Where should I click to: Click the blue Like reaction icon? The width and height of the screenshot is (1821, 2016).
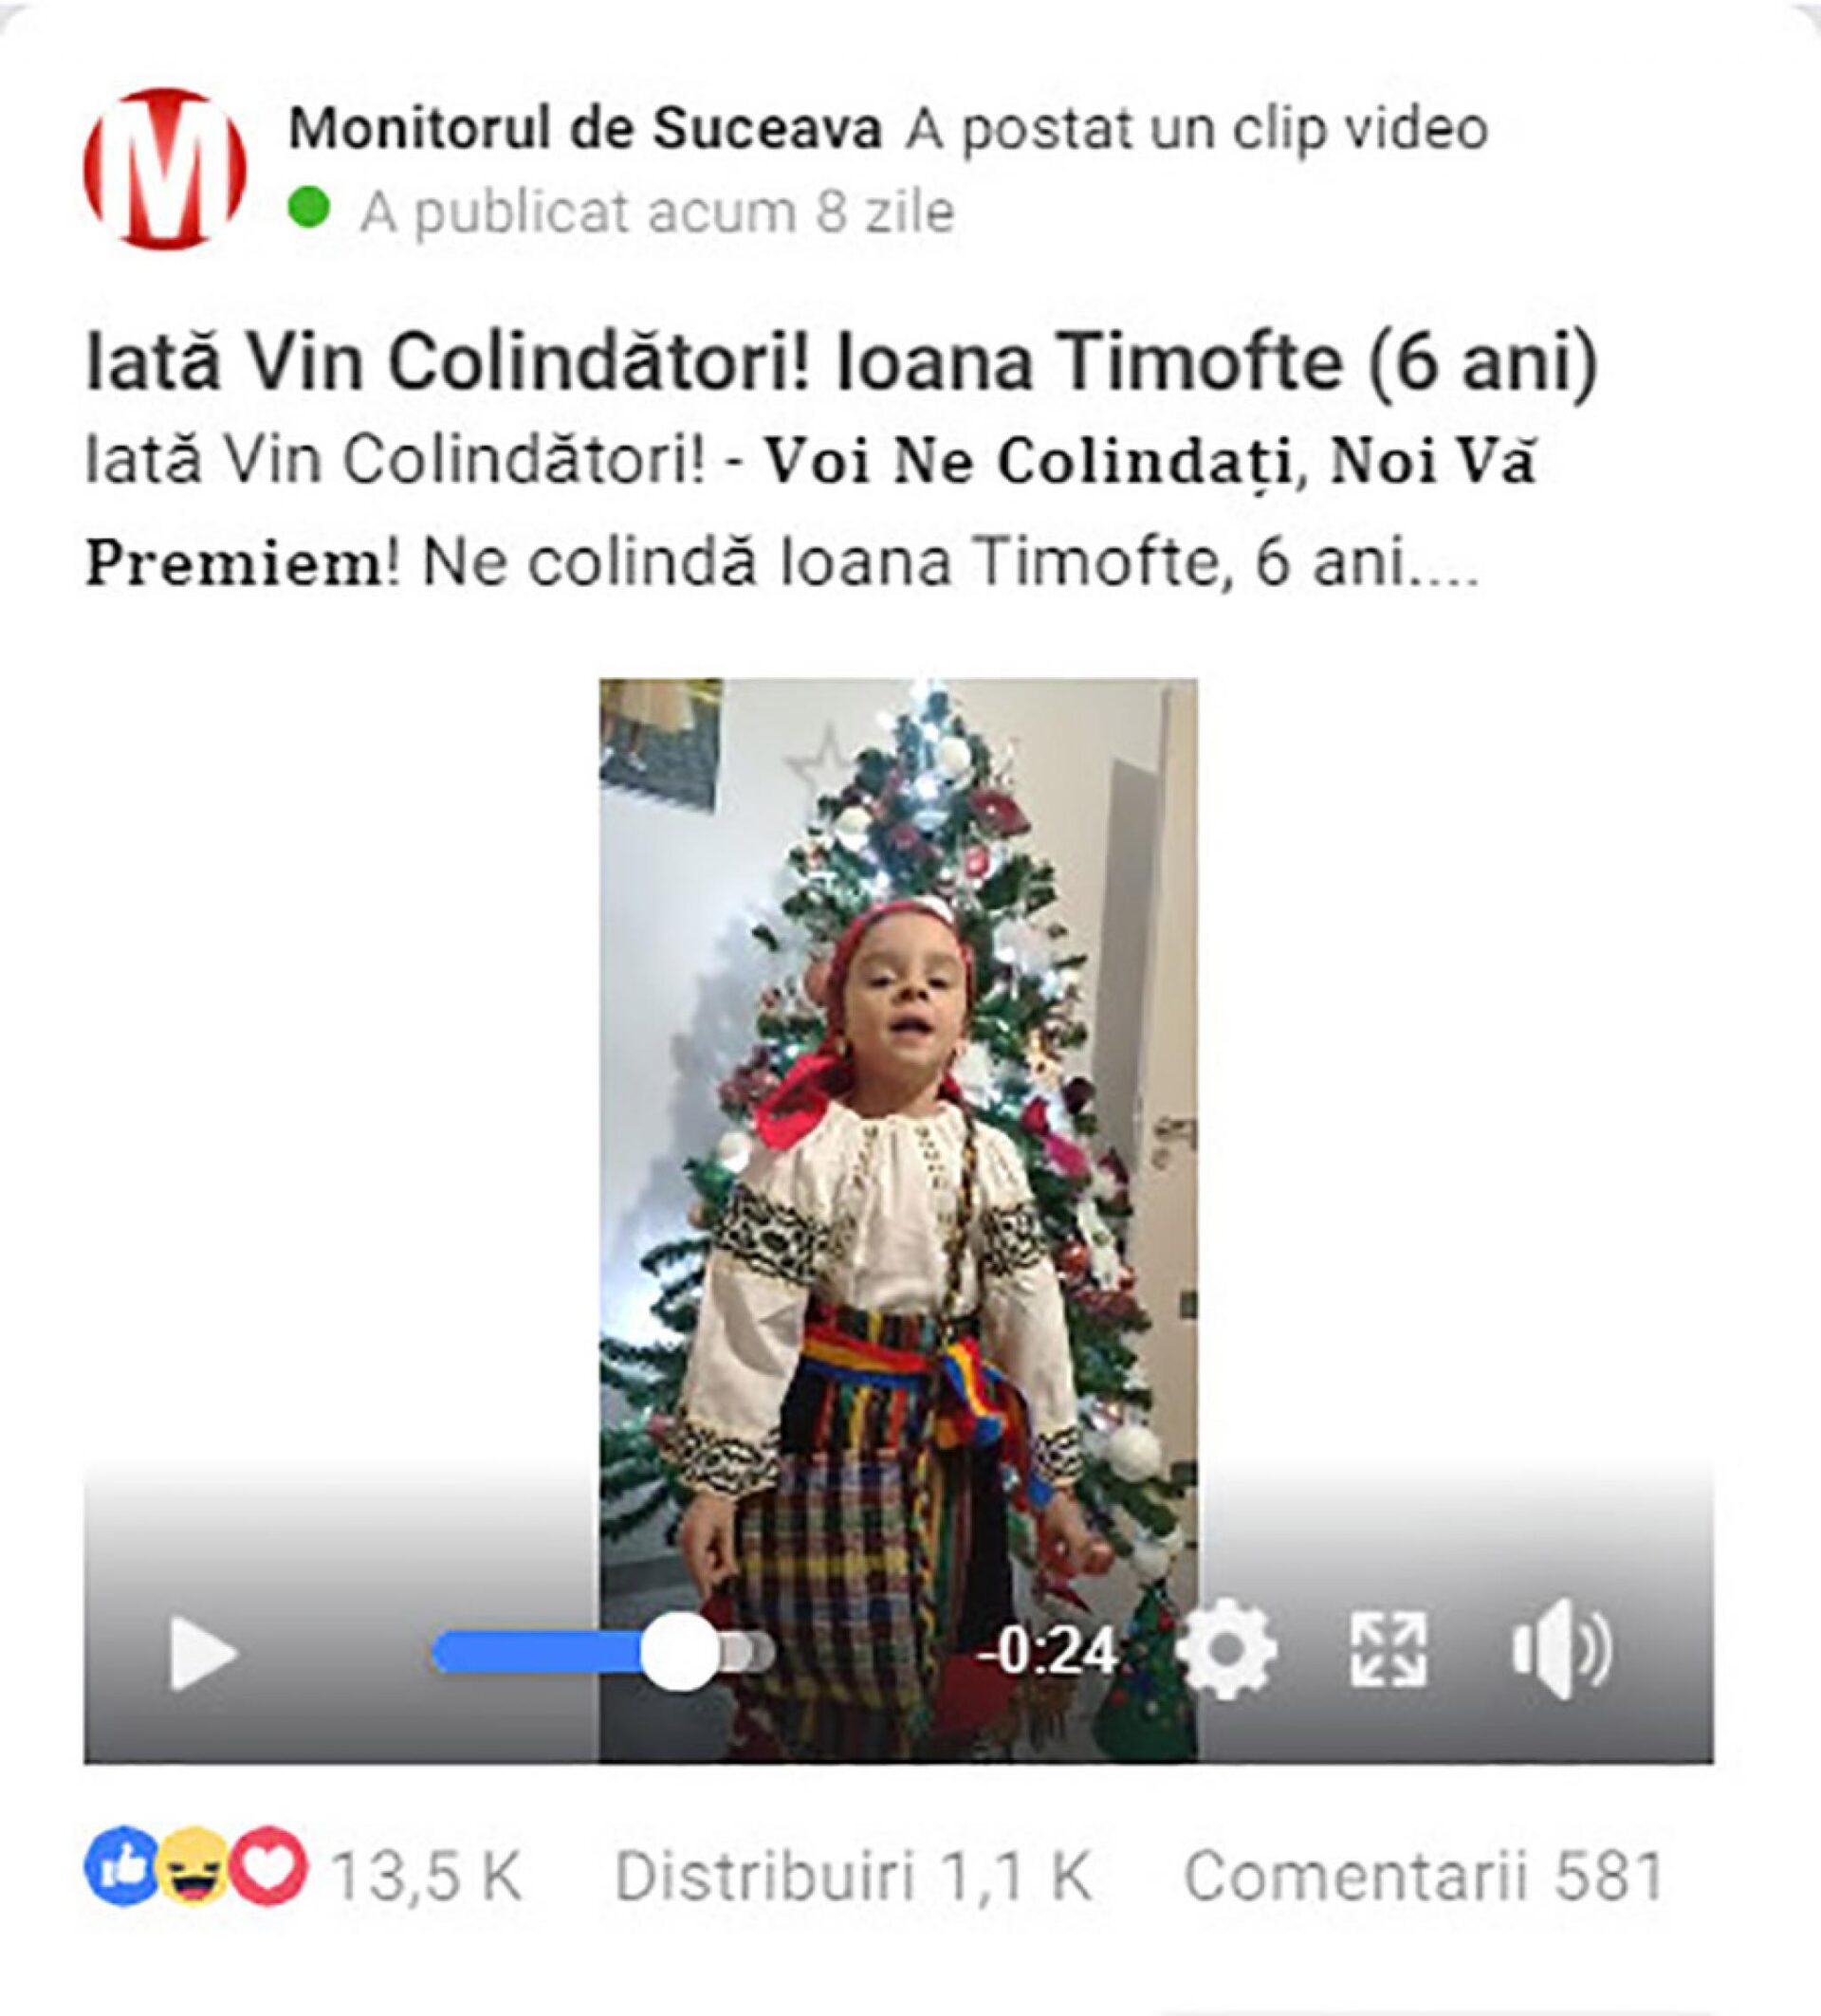coord(121,1865)
